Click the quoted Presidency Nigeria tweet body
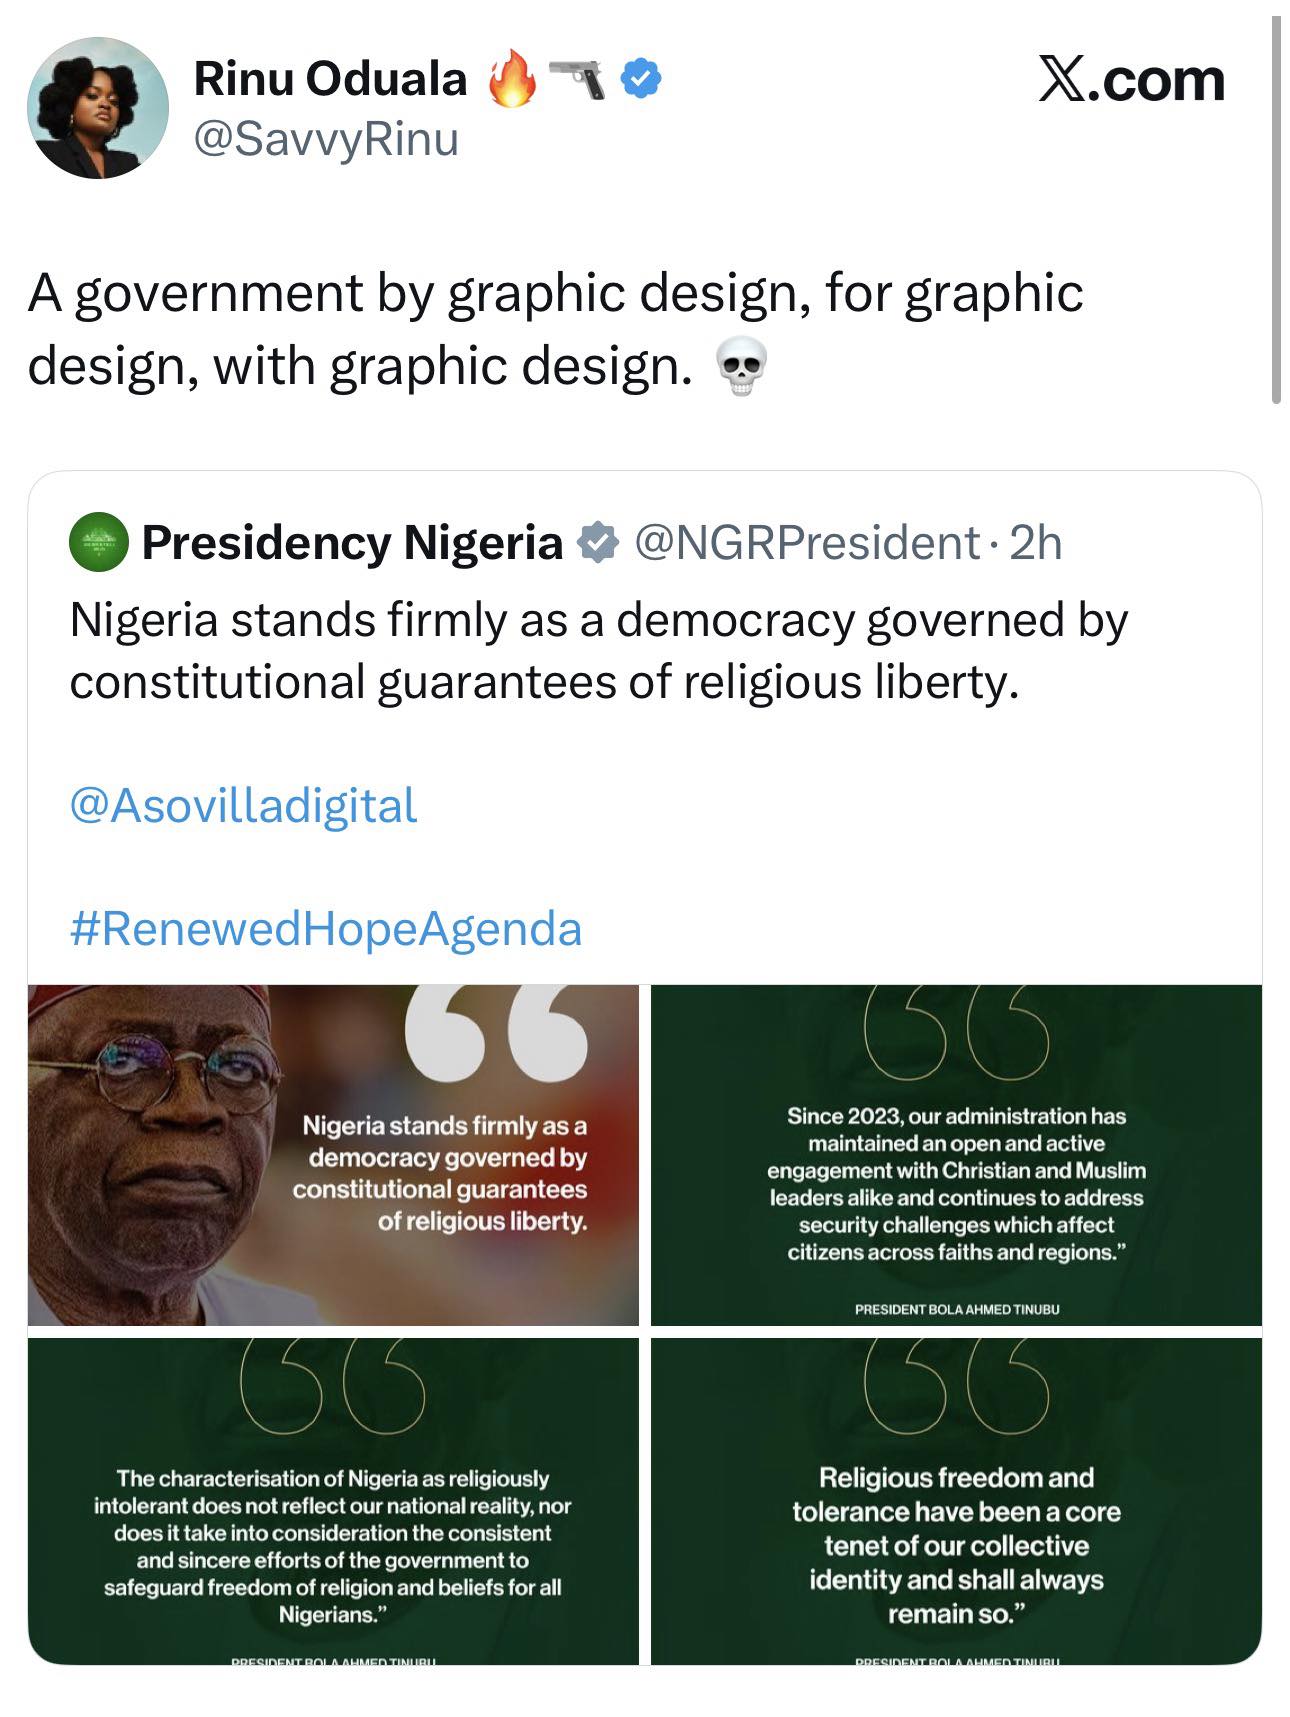1290x1717 pixels. (x=600, y=650)
